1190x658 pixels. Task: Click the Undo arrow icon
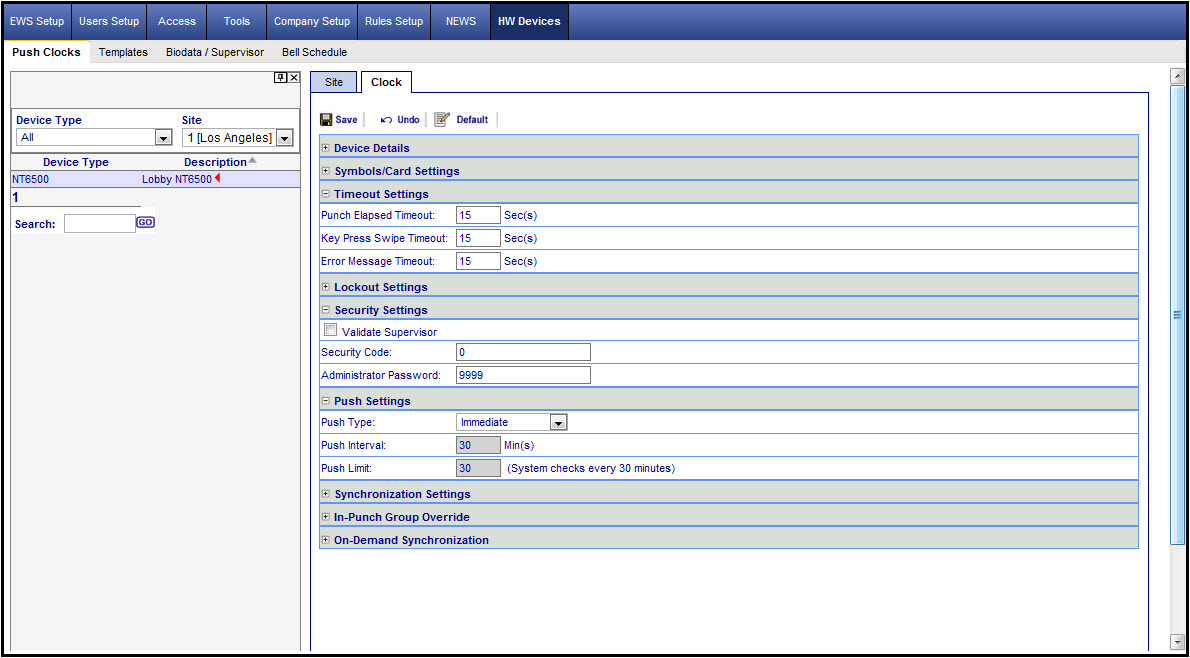(x=386, y=120)
